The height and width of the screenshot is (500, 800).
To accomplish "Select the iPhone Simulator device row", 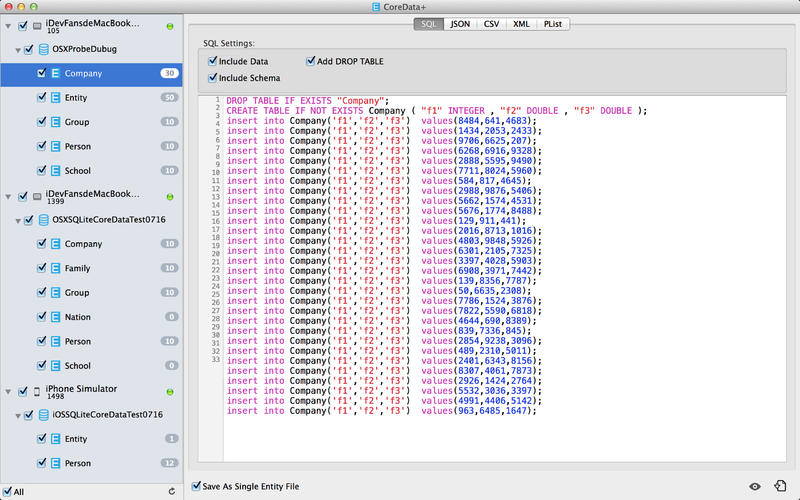I will click(91, 392).
